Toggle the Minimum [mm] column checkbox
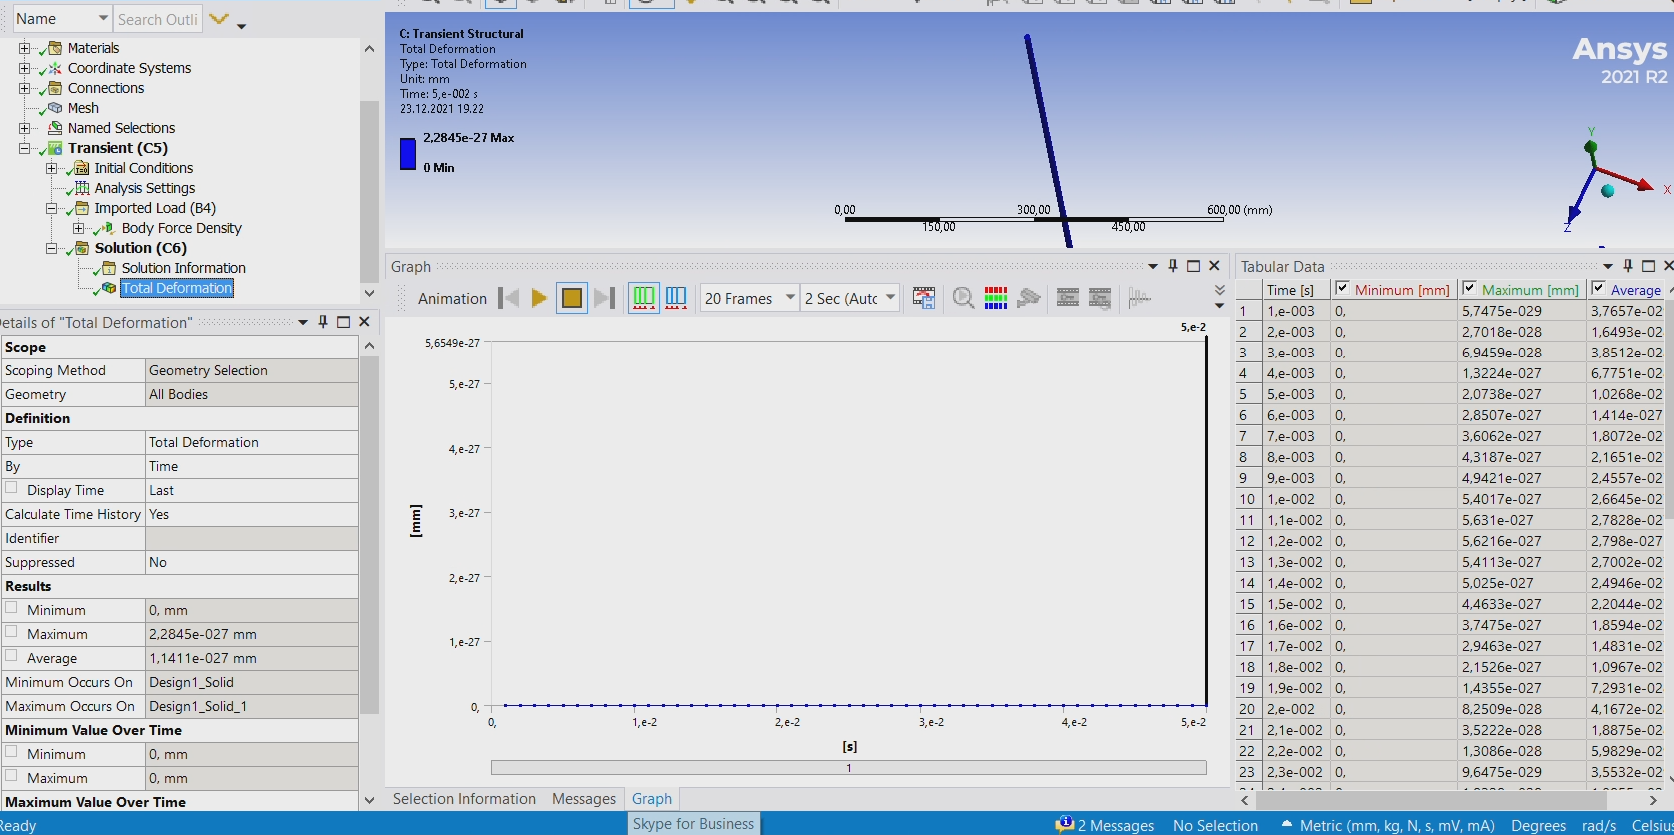The height and width of the screenshot is (835, 1674). point(1343,289)
